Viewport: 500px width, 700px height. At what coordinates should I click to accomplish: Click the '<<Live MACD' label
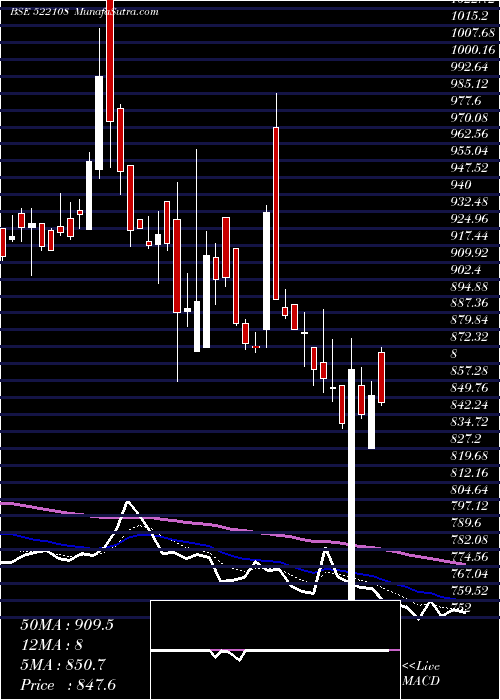click(421, 674)
